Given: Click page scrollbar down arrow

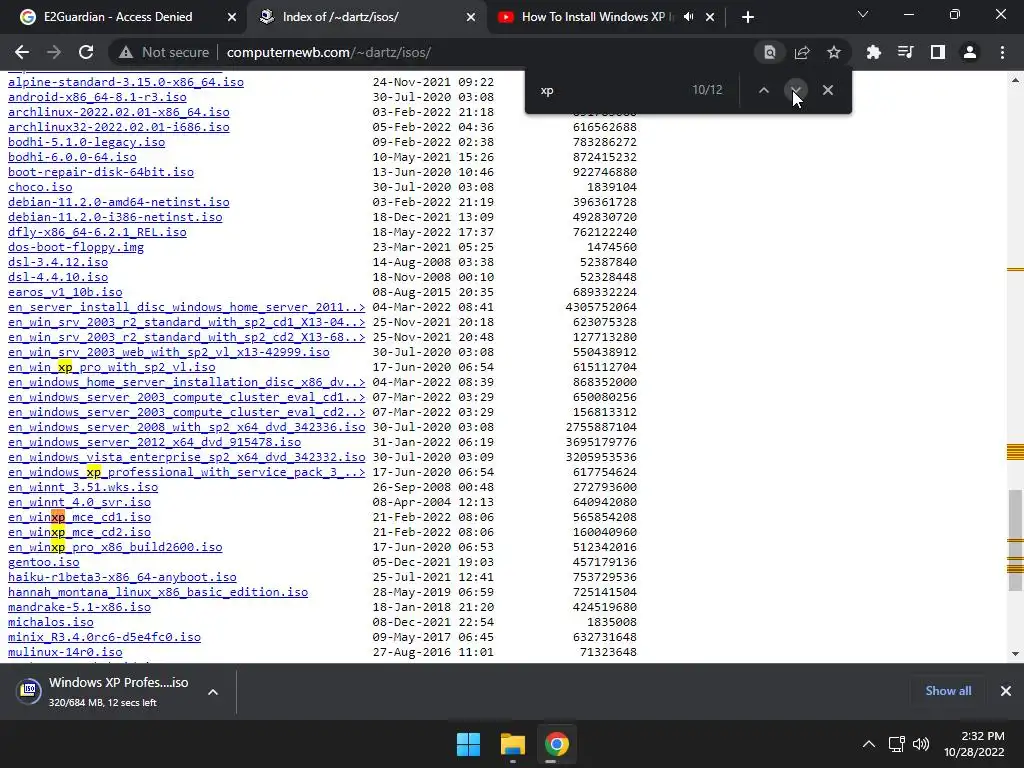Looking at the screenshot, I should click(x=1015, y=654).
